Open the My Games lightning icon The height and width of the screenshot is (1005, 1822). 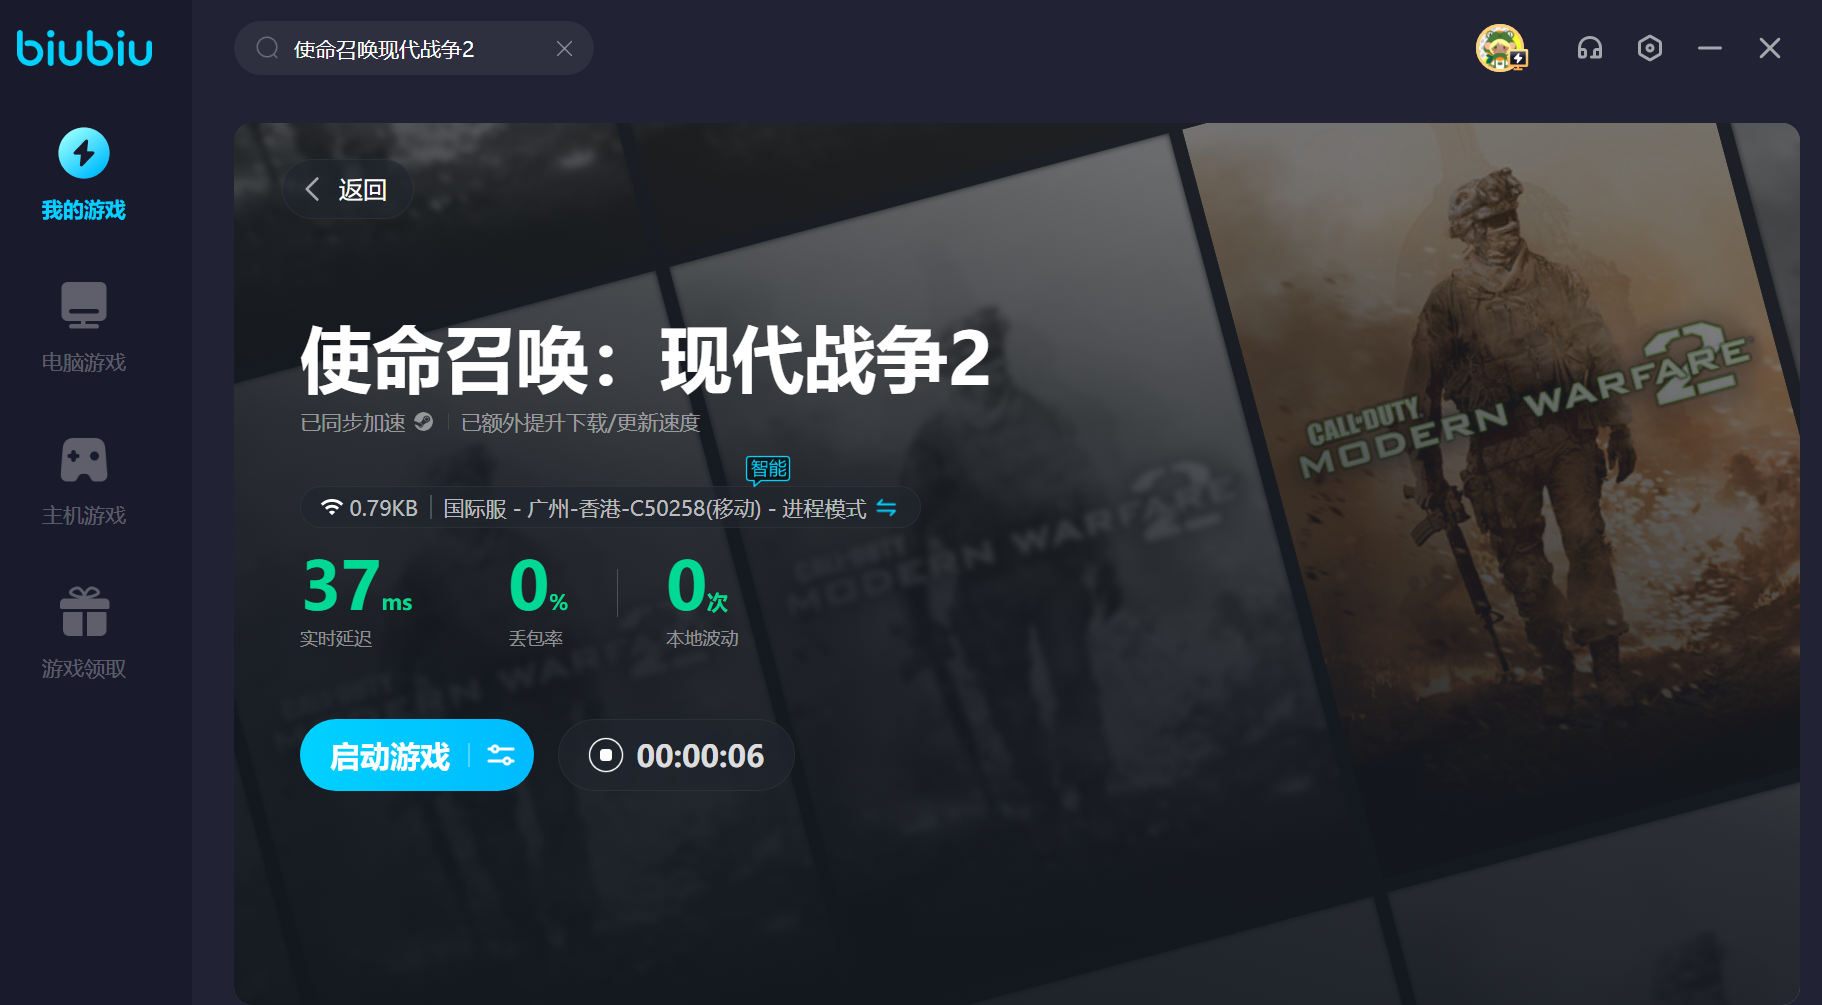pos(84,153)
